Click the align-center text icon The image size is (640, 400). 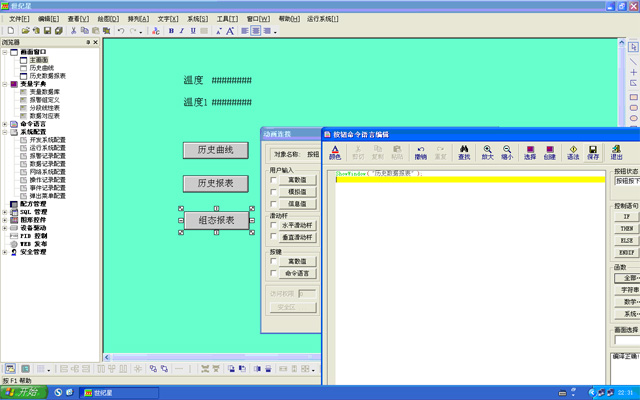point(256,31)
